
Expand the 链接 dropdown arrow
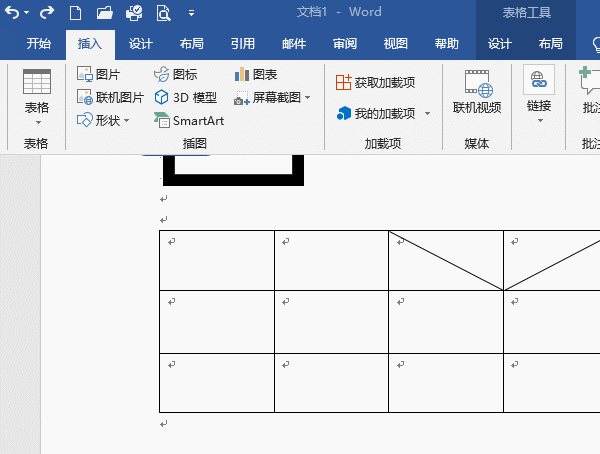click(x=540, y=121)
